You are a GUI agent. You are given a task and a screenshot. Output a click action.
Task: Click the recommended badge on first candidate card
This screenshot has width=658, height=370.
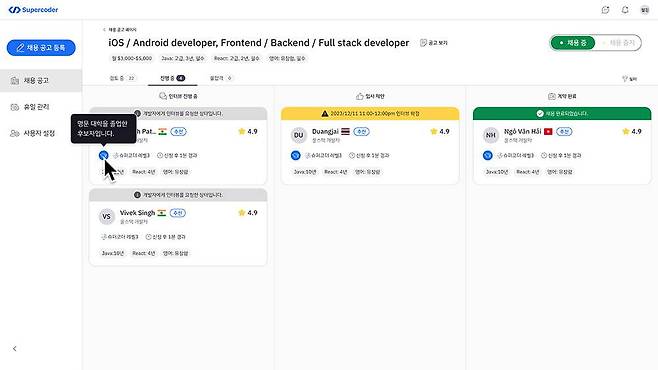[x=179, y=132]
